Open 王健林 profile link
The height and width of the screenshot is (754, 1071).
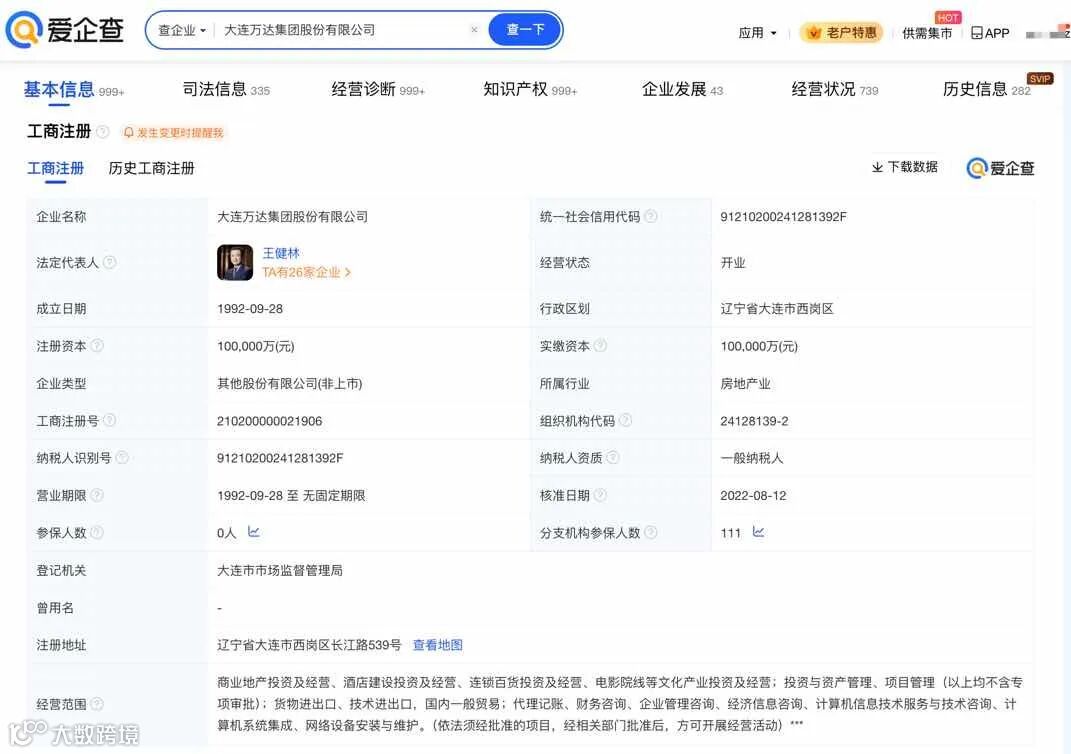281,253
